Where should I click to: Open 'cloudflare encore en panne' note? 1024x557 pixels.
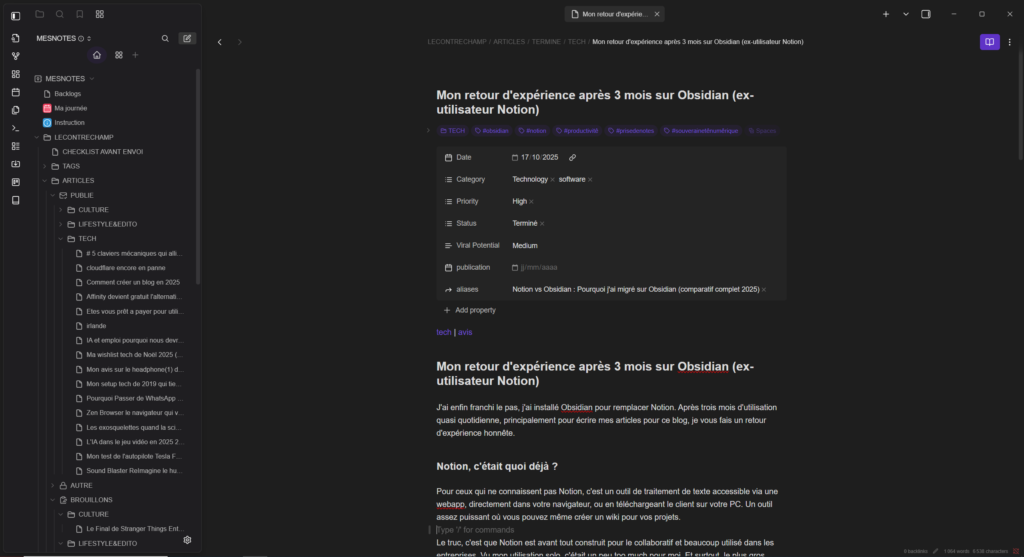(125, 268)
